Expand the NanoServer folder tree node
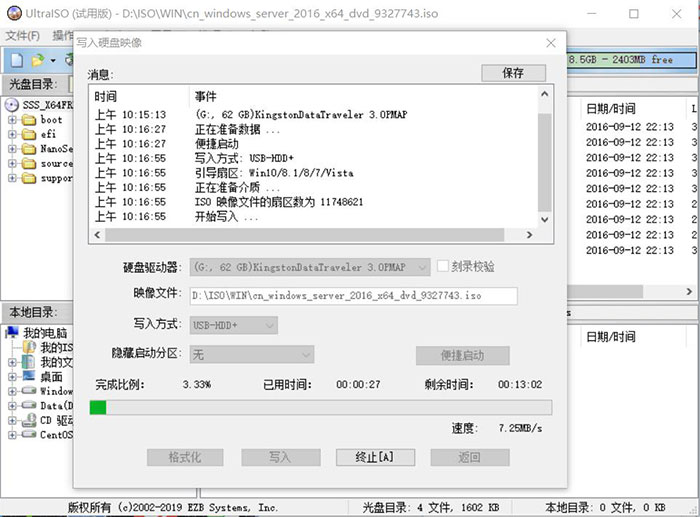The height and width of the screenshot is (517, 700). (x=12, y=149)
